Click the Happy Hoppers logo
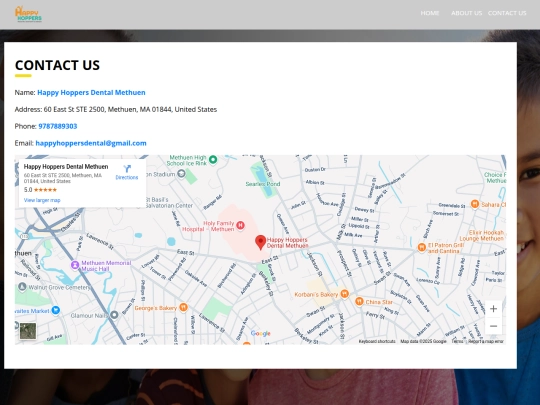Image resolution: width=540 pixels, height=405 pixels. (28, 14)
